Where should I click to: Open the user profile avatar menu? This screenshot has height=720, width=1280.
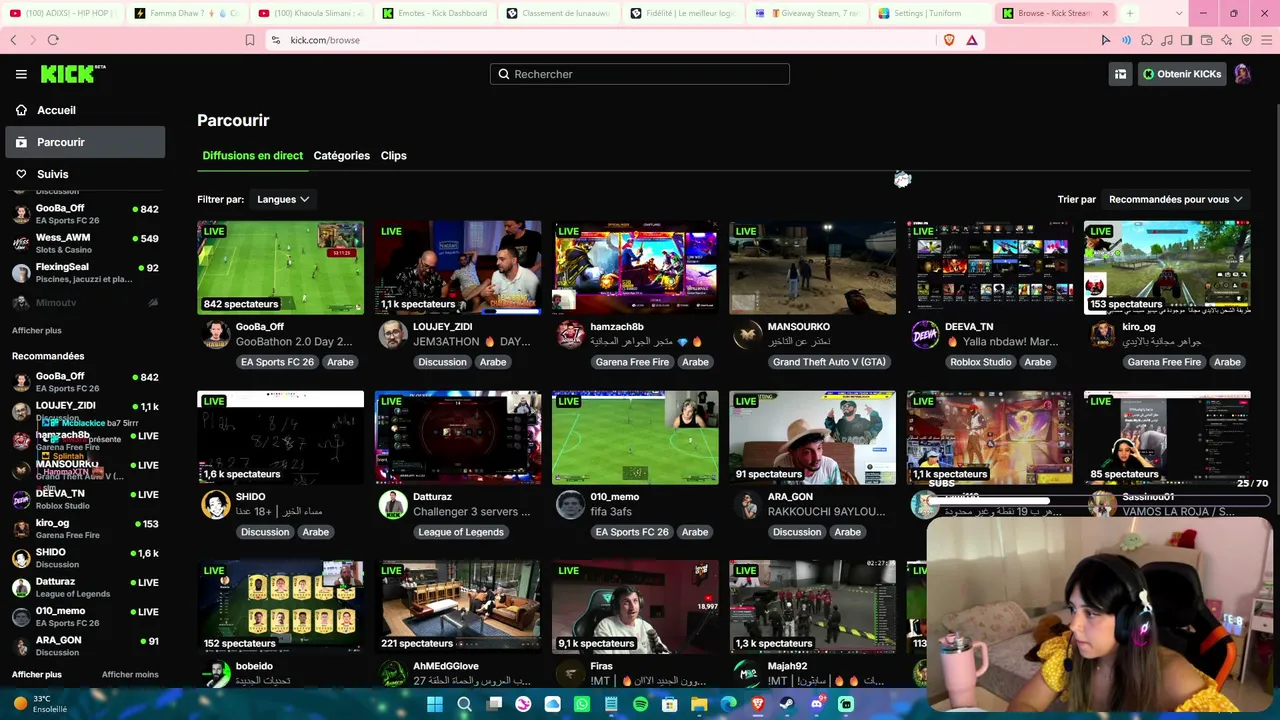pyautogui.click(x=1242, y=74)
